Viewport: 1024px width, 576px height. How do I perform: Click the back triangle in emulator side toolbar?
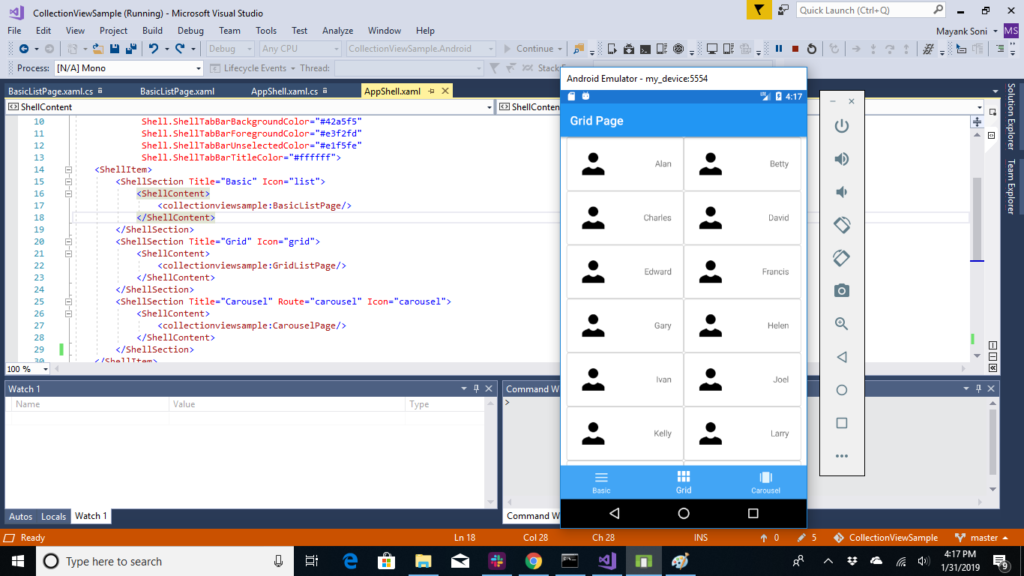842,357
